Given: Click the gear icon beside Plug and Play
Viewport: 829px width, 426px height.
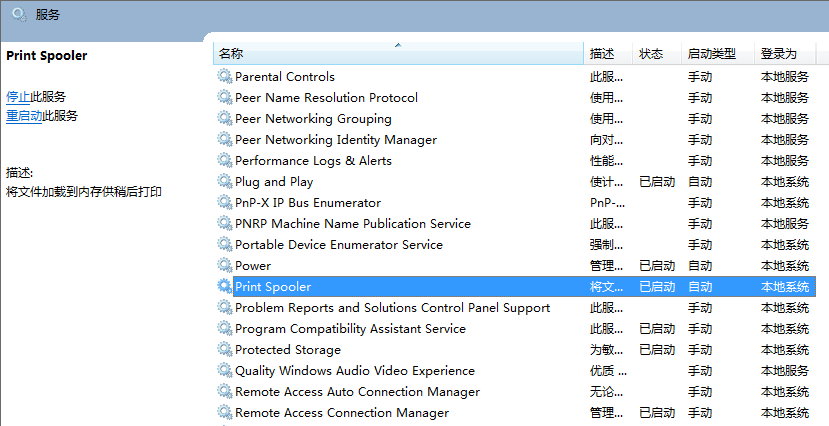Looking at the screenshot, I should pyautogui.click(x=225, y=182).
